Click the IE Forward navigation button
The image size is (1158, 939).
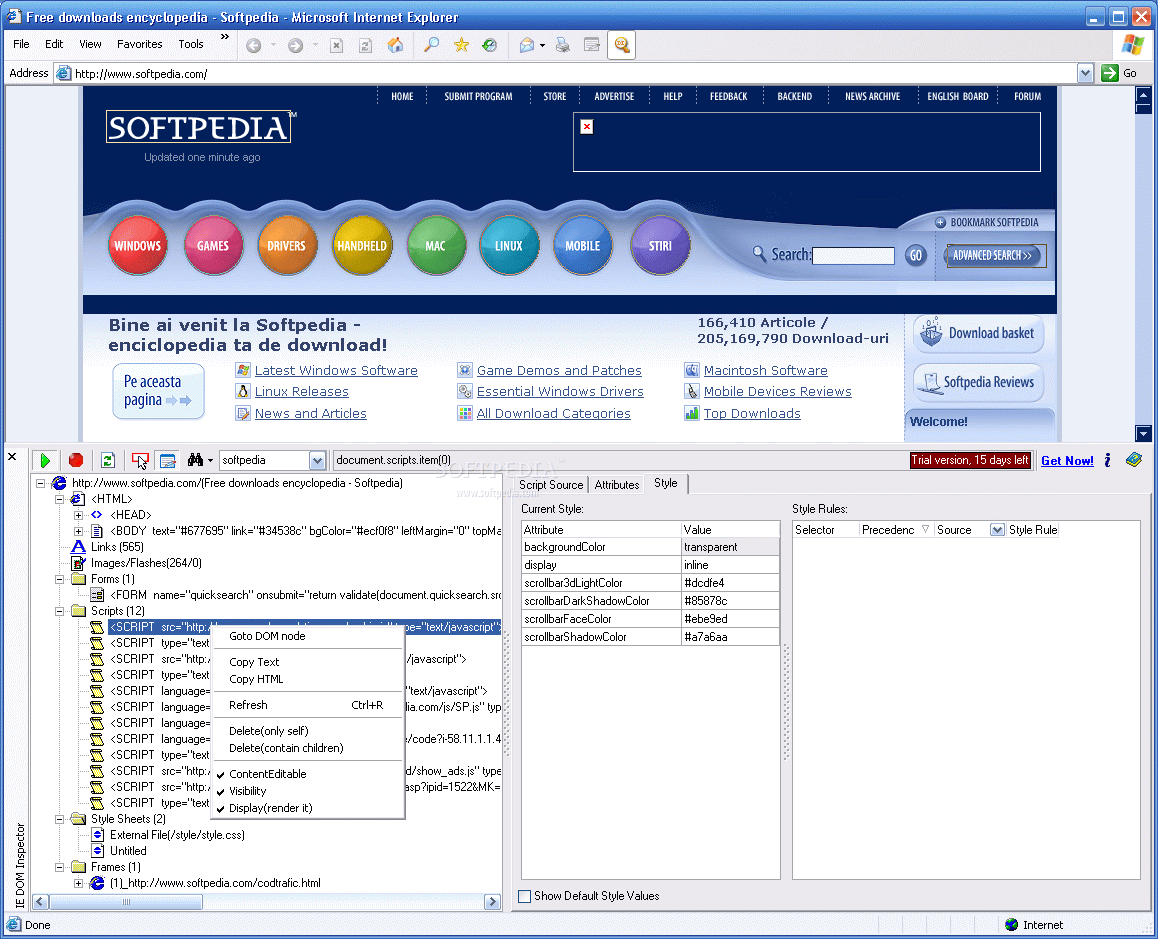[295, 46]
